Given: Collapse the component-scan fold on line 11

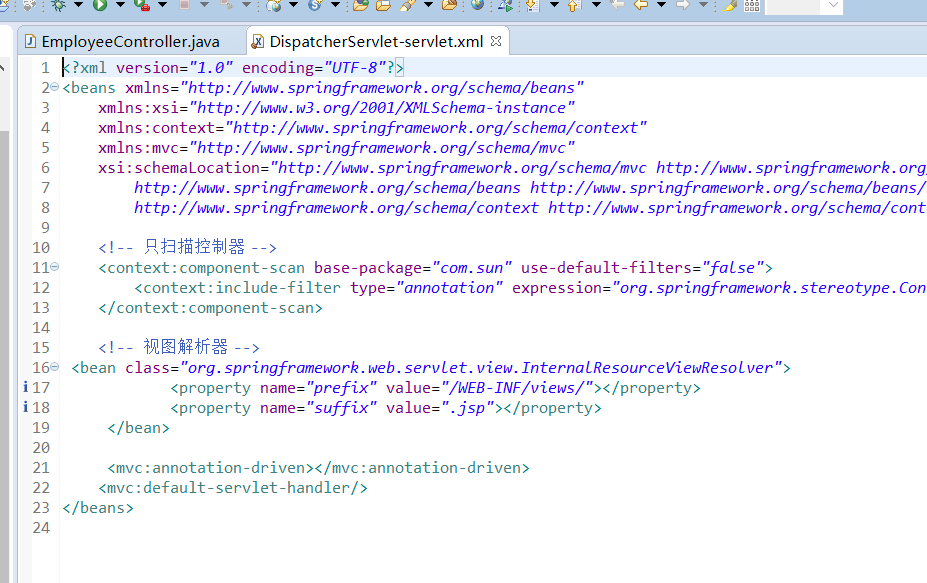Looking at the screenshot, I should coord(54,267).
